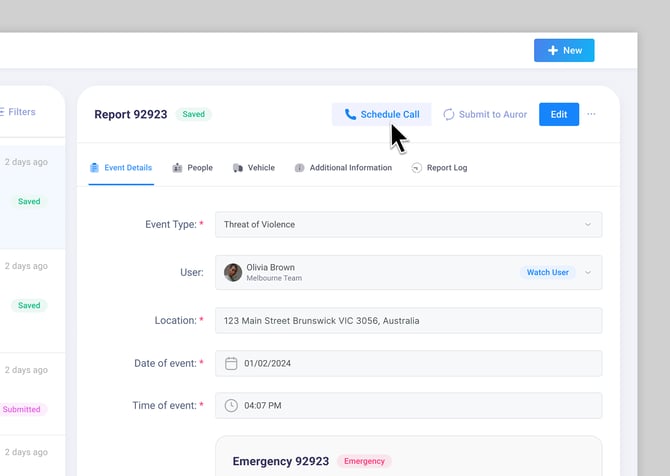This screenshot has width=670, height=476.
Task: Click the info icon on Additional Information tab
Action: [299, 168]
